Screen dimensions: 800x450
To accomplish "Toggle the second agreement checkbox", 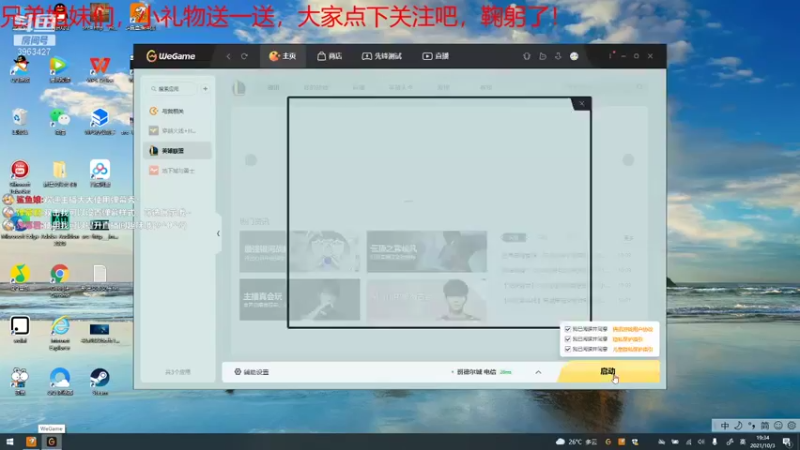I will click(x=567, y=339).
